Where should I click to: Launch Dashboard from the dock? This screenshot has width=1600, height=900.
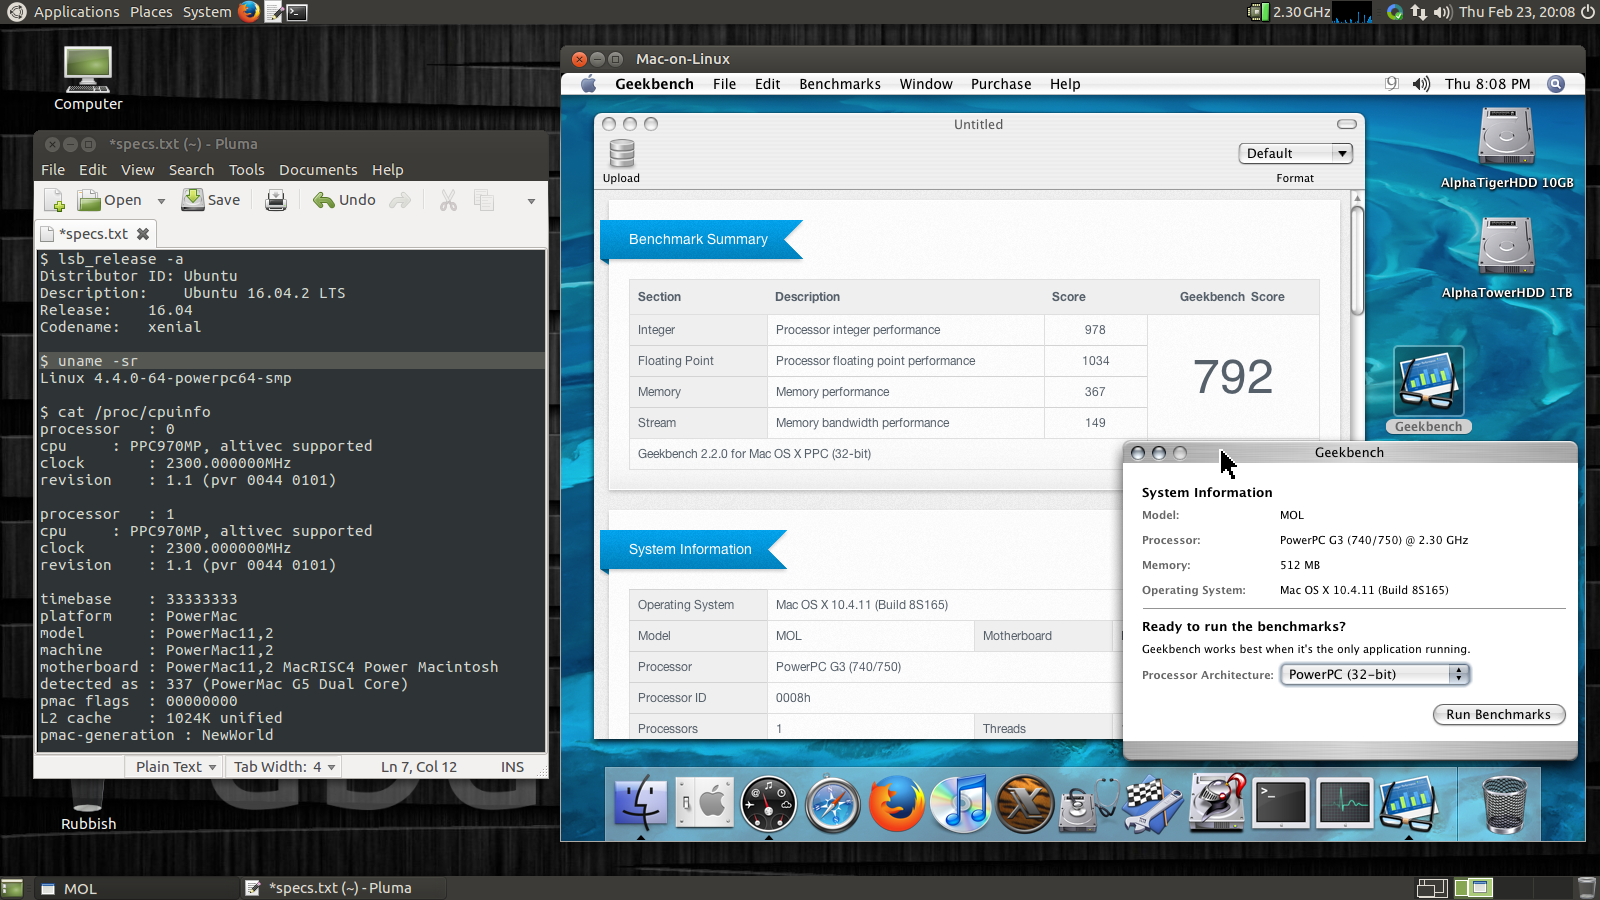coord(768,804)
